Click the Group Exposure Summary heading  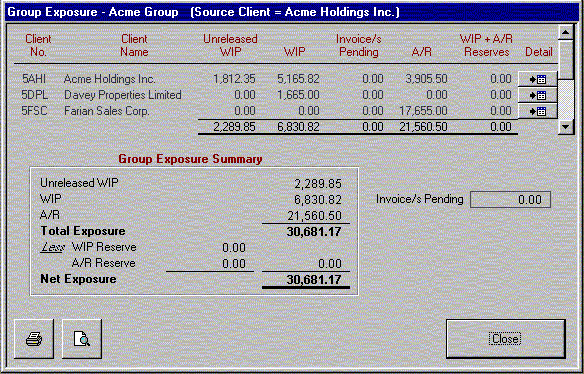pyautogui.click(x=190, y=159)
